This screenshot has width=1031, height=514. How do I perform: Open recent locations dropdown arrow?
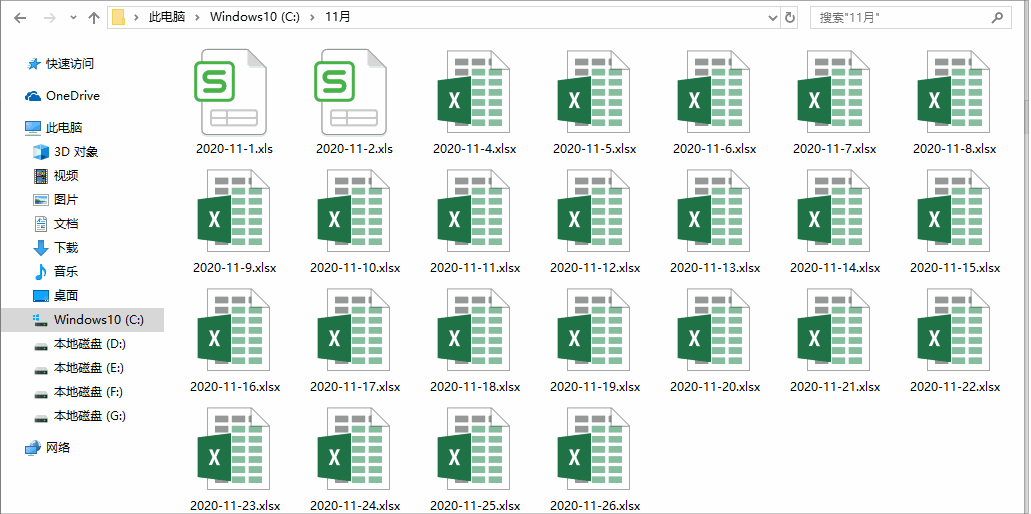[72, 18]
